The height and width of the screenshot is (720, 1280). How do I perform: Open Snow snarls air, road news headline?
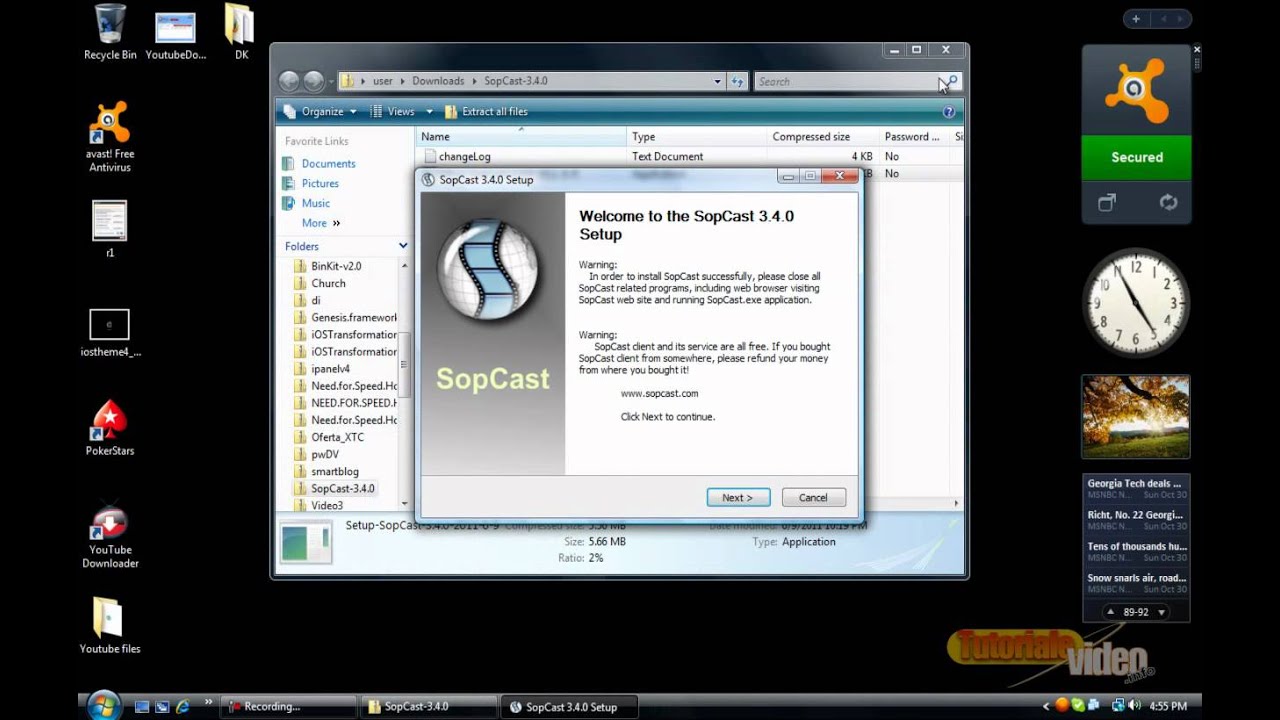pos(1136,578)
